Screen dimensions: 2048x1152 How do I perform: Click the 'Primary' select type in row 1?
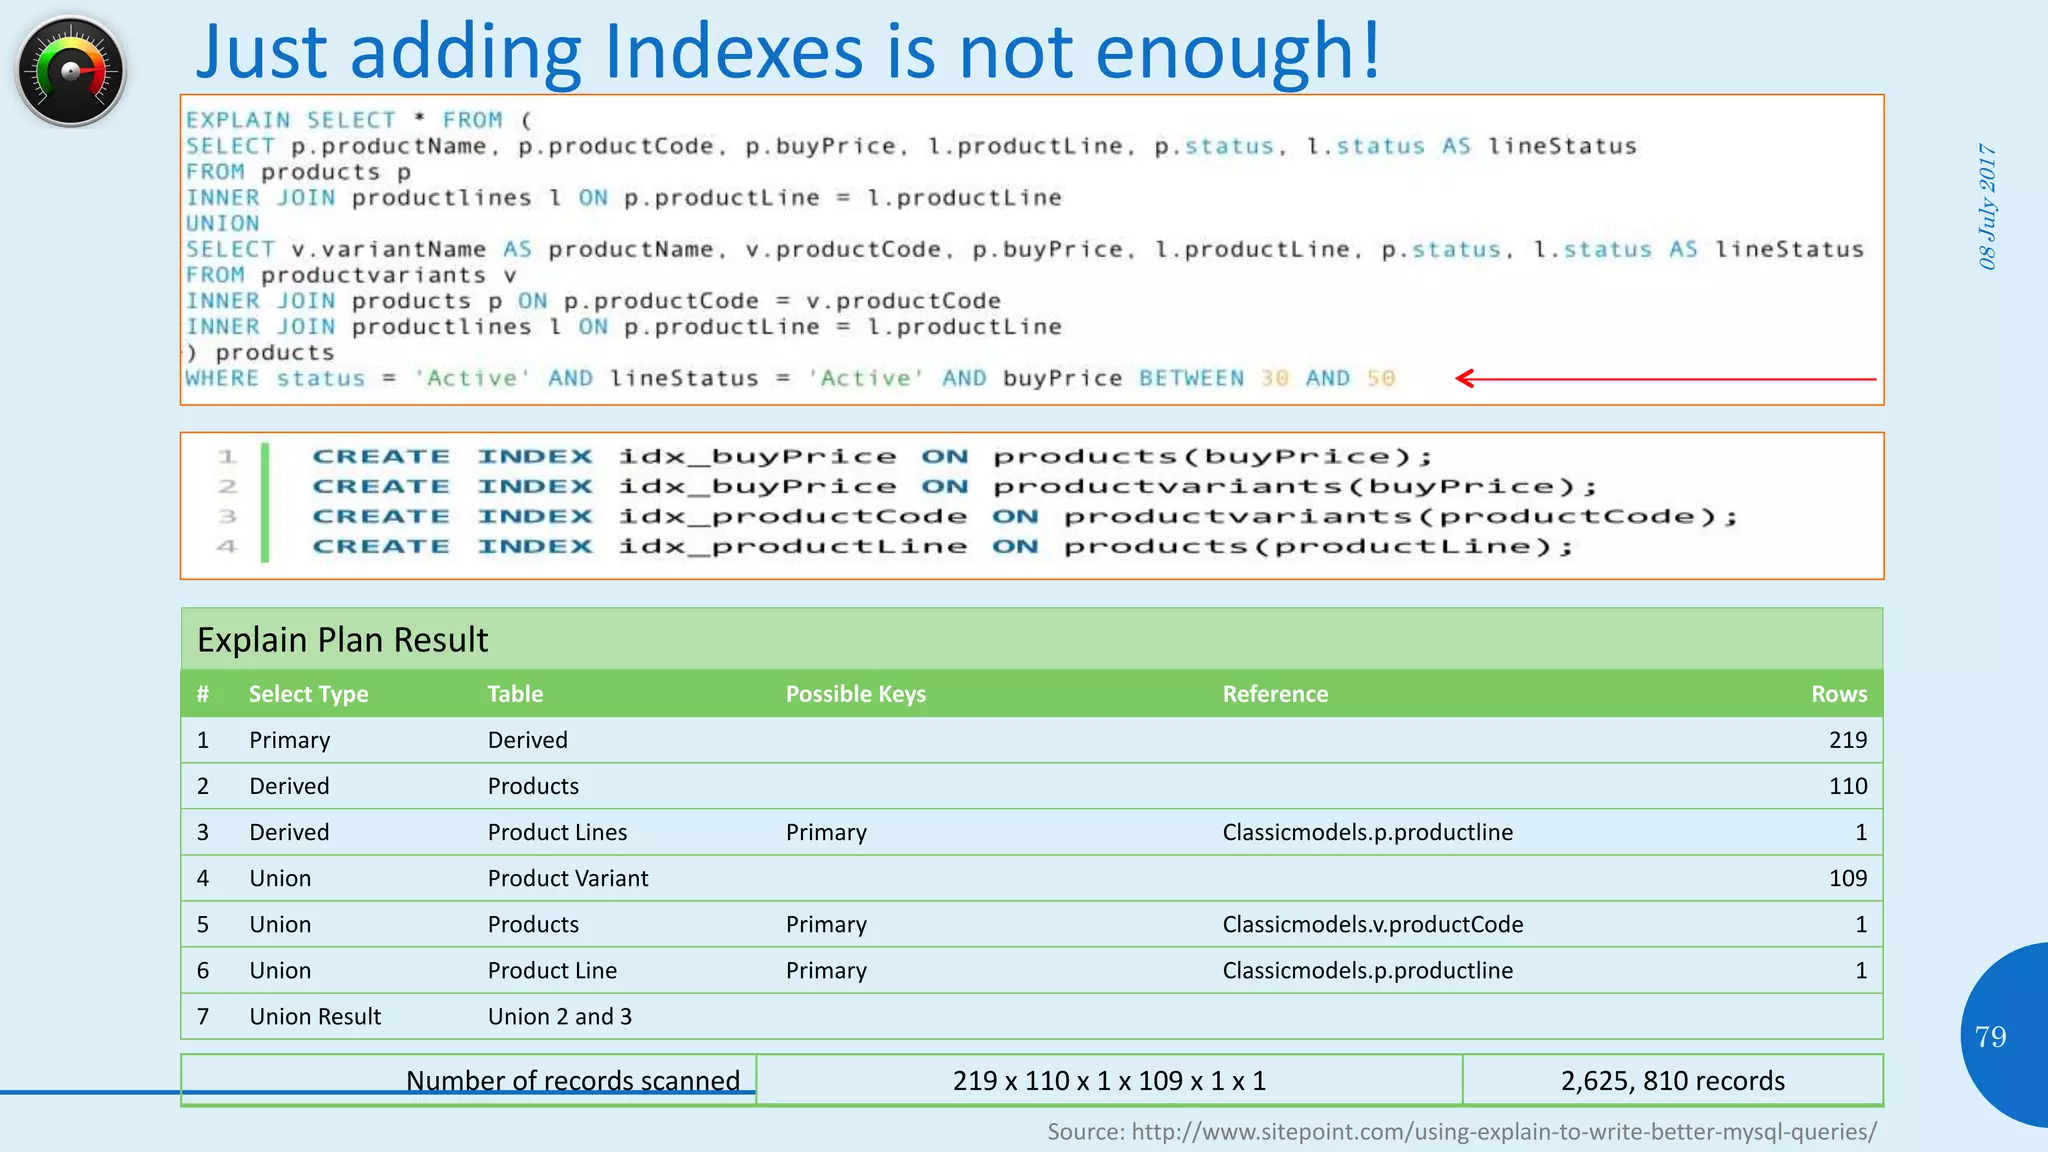click(x=289, y=740)
